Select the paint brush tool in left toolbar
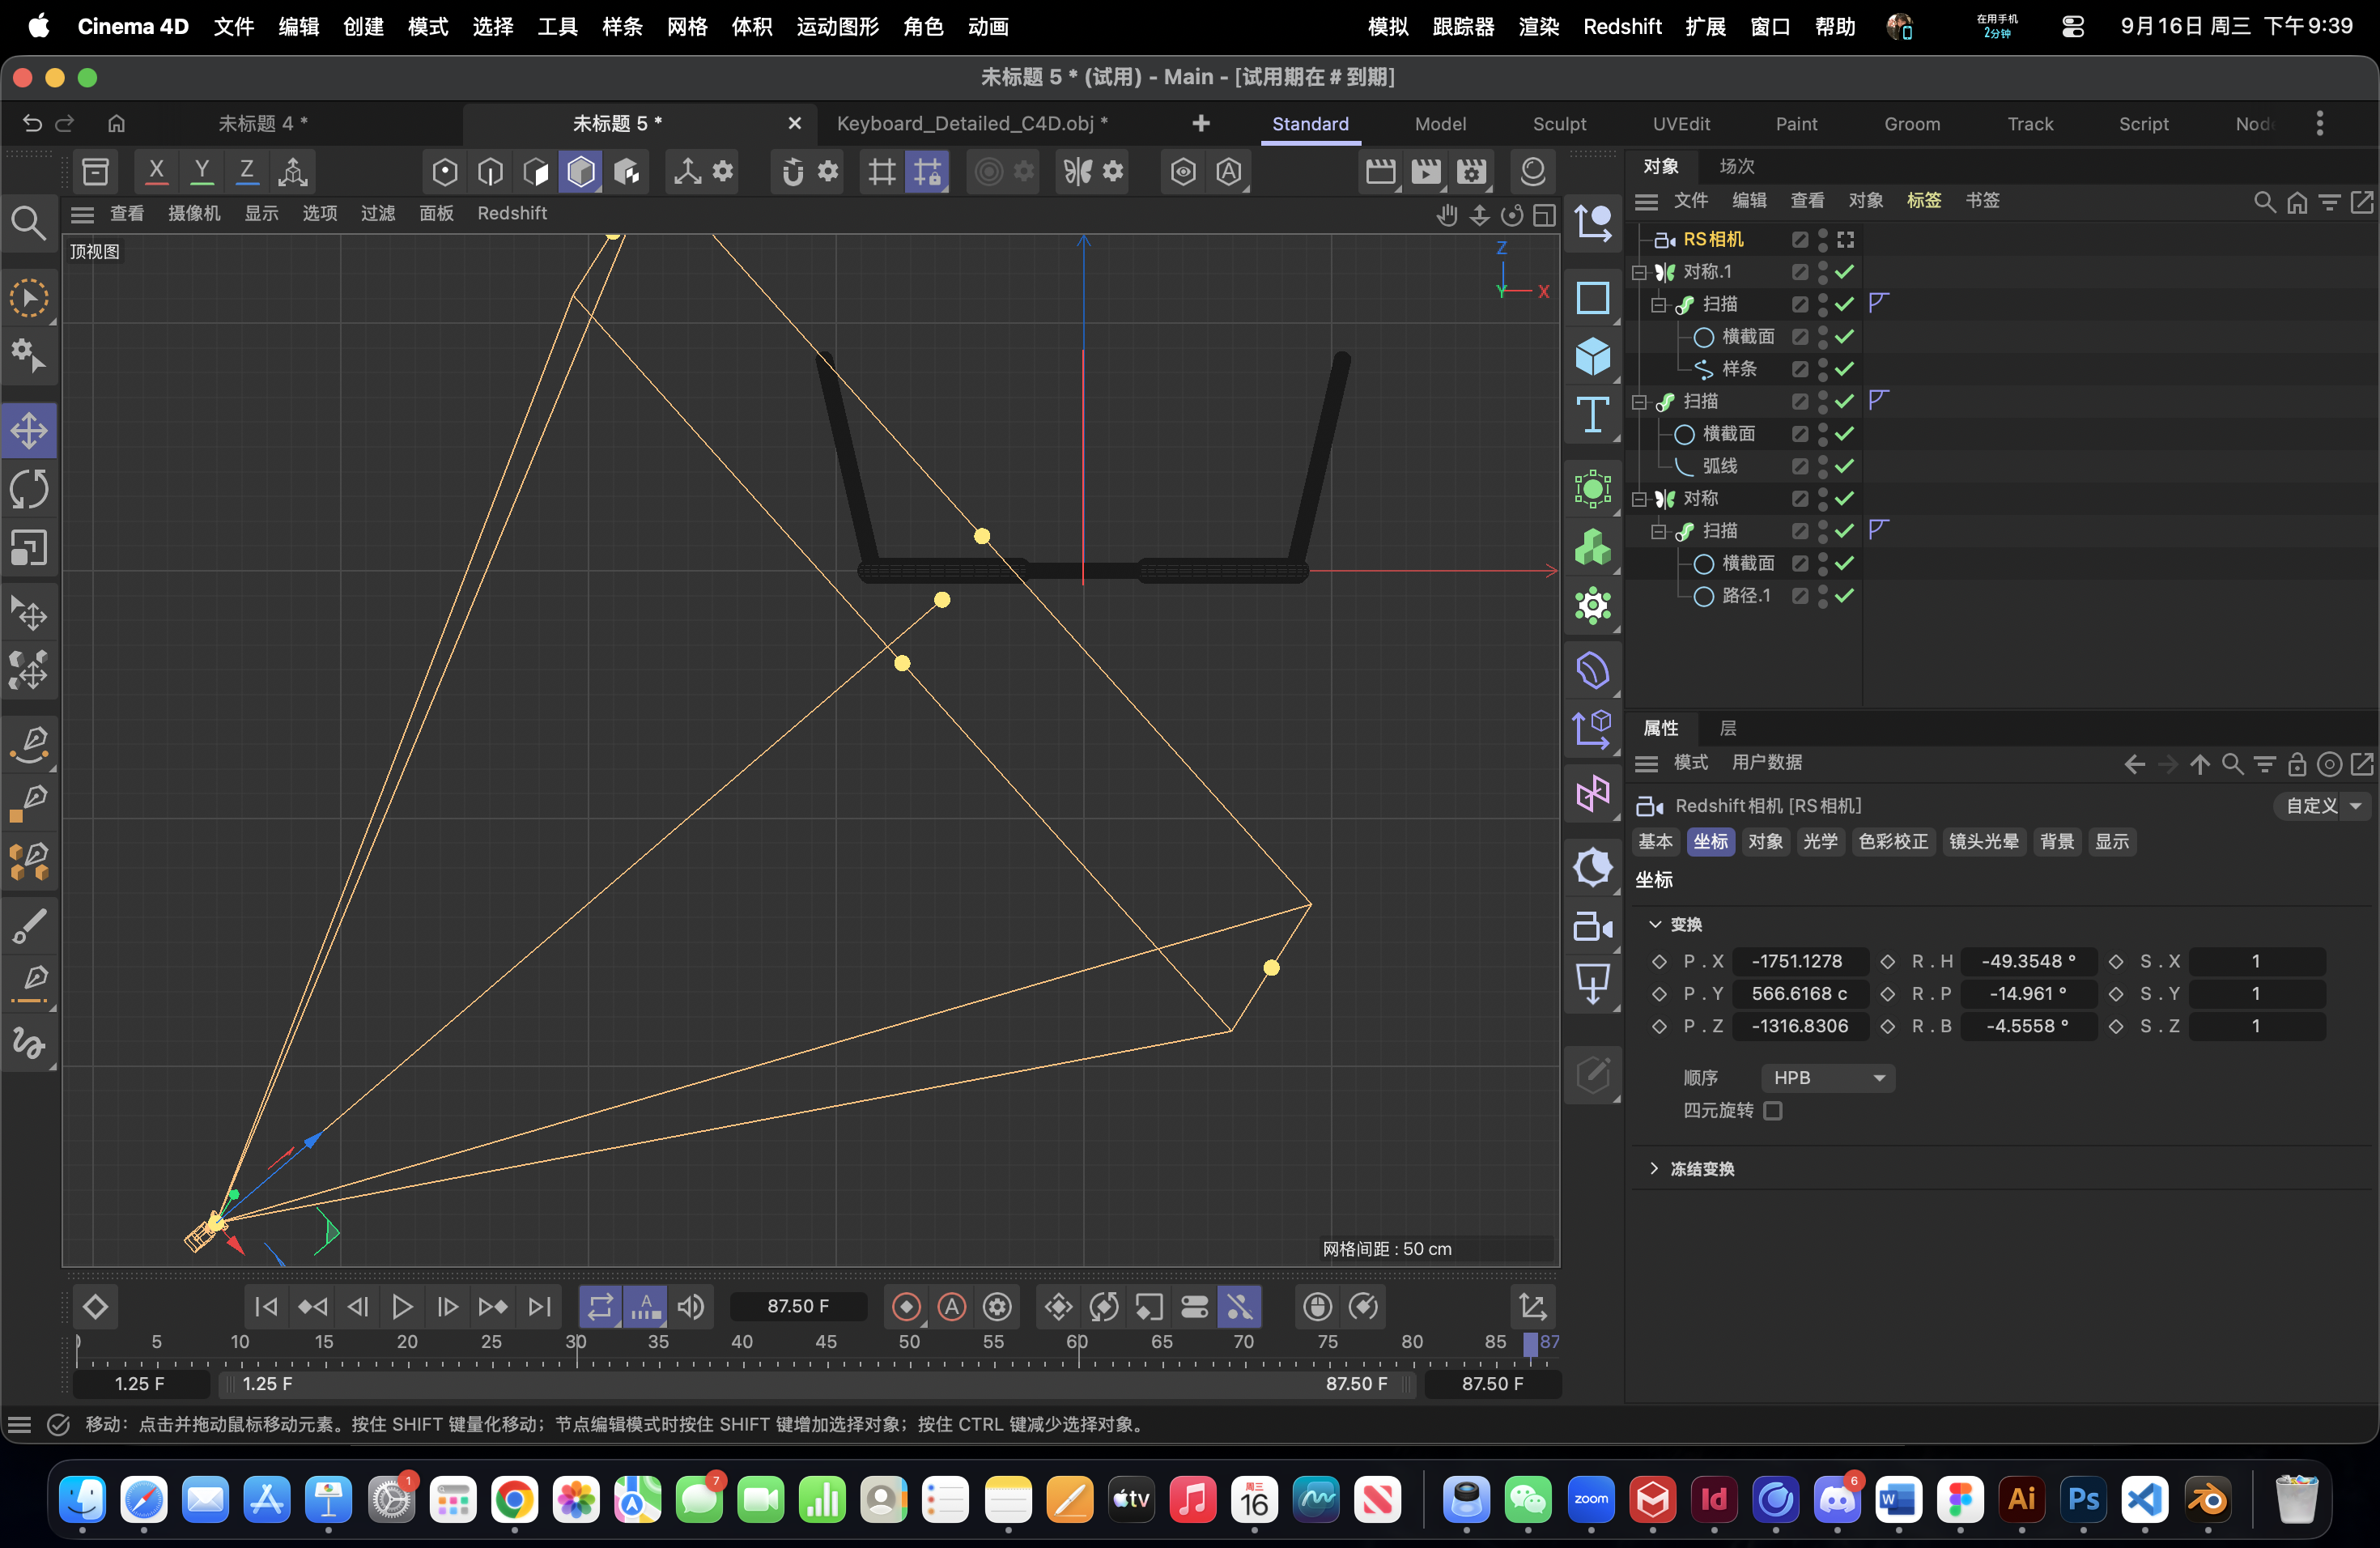Image resolution: width=2380 pixels, height=1548 pixels. [x=29, y=925]
